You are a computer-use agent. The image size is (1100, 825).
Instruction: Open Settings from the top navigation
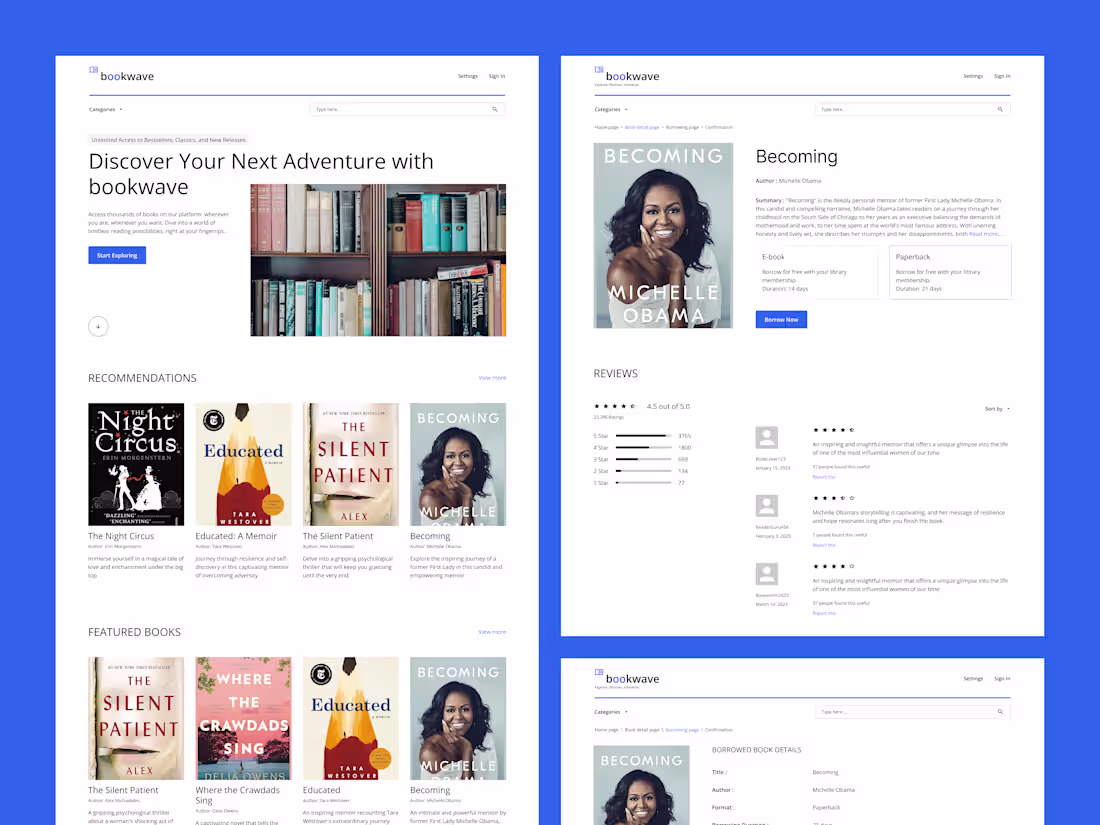tap(467, 76)
